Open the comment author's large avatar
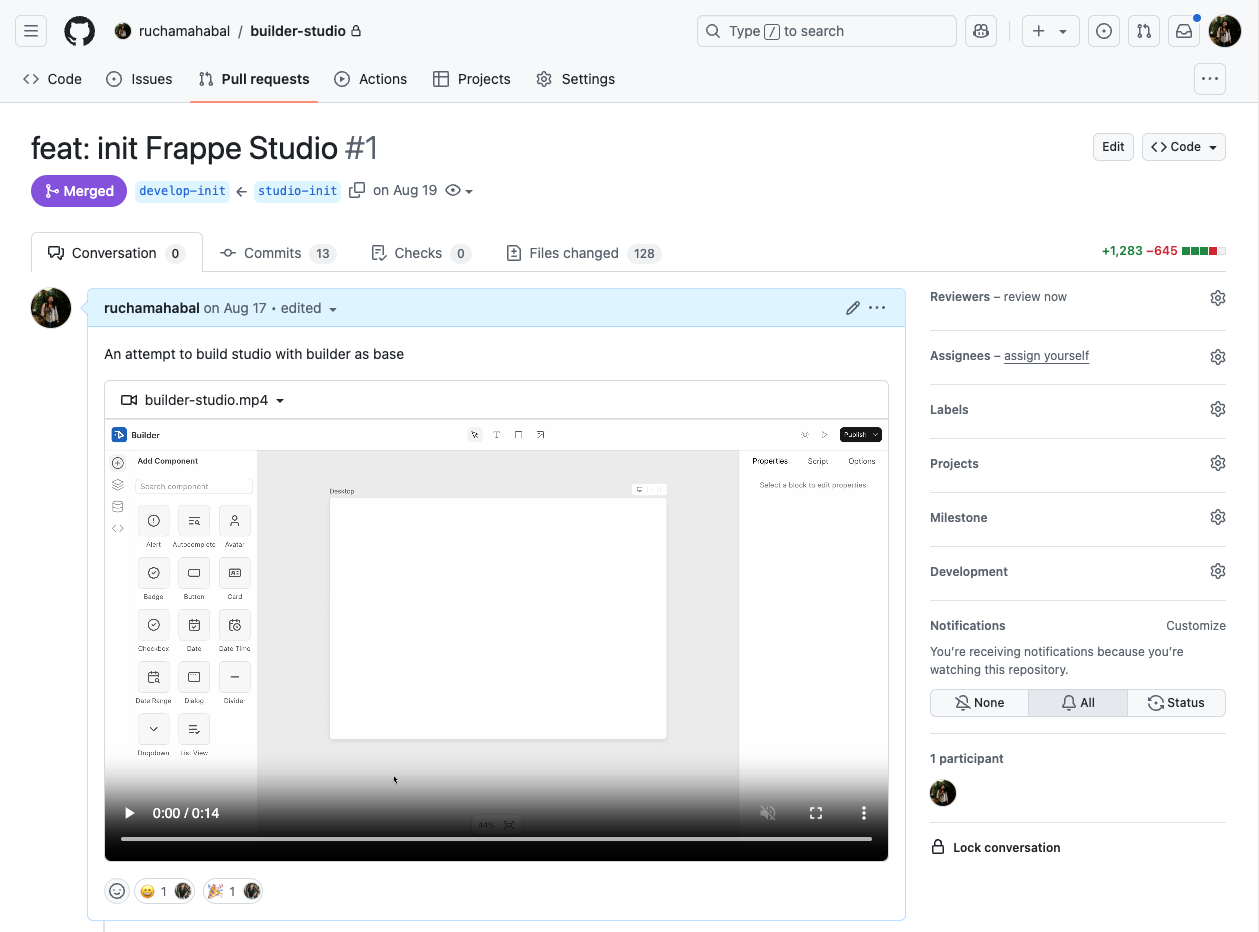This screenshot has width=1259, height=932. click(51, 308)
